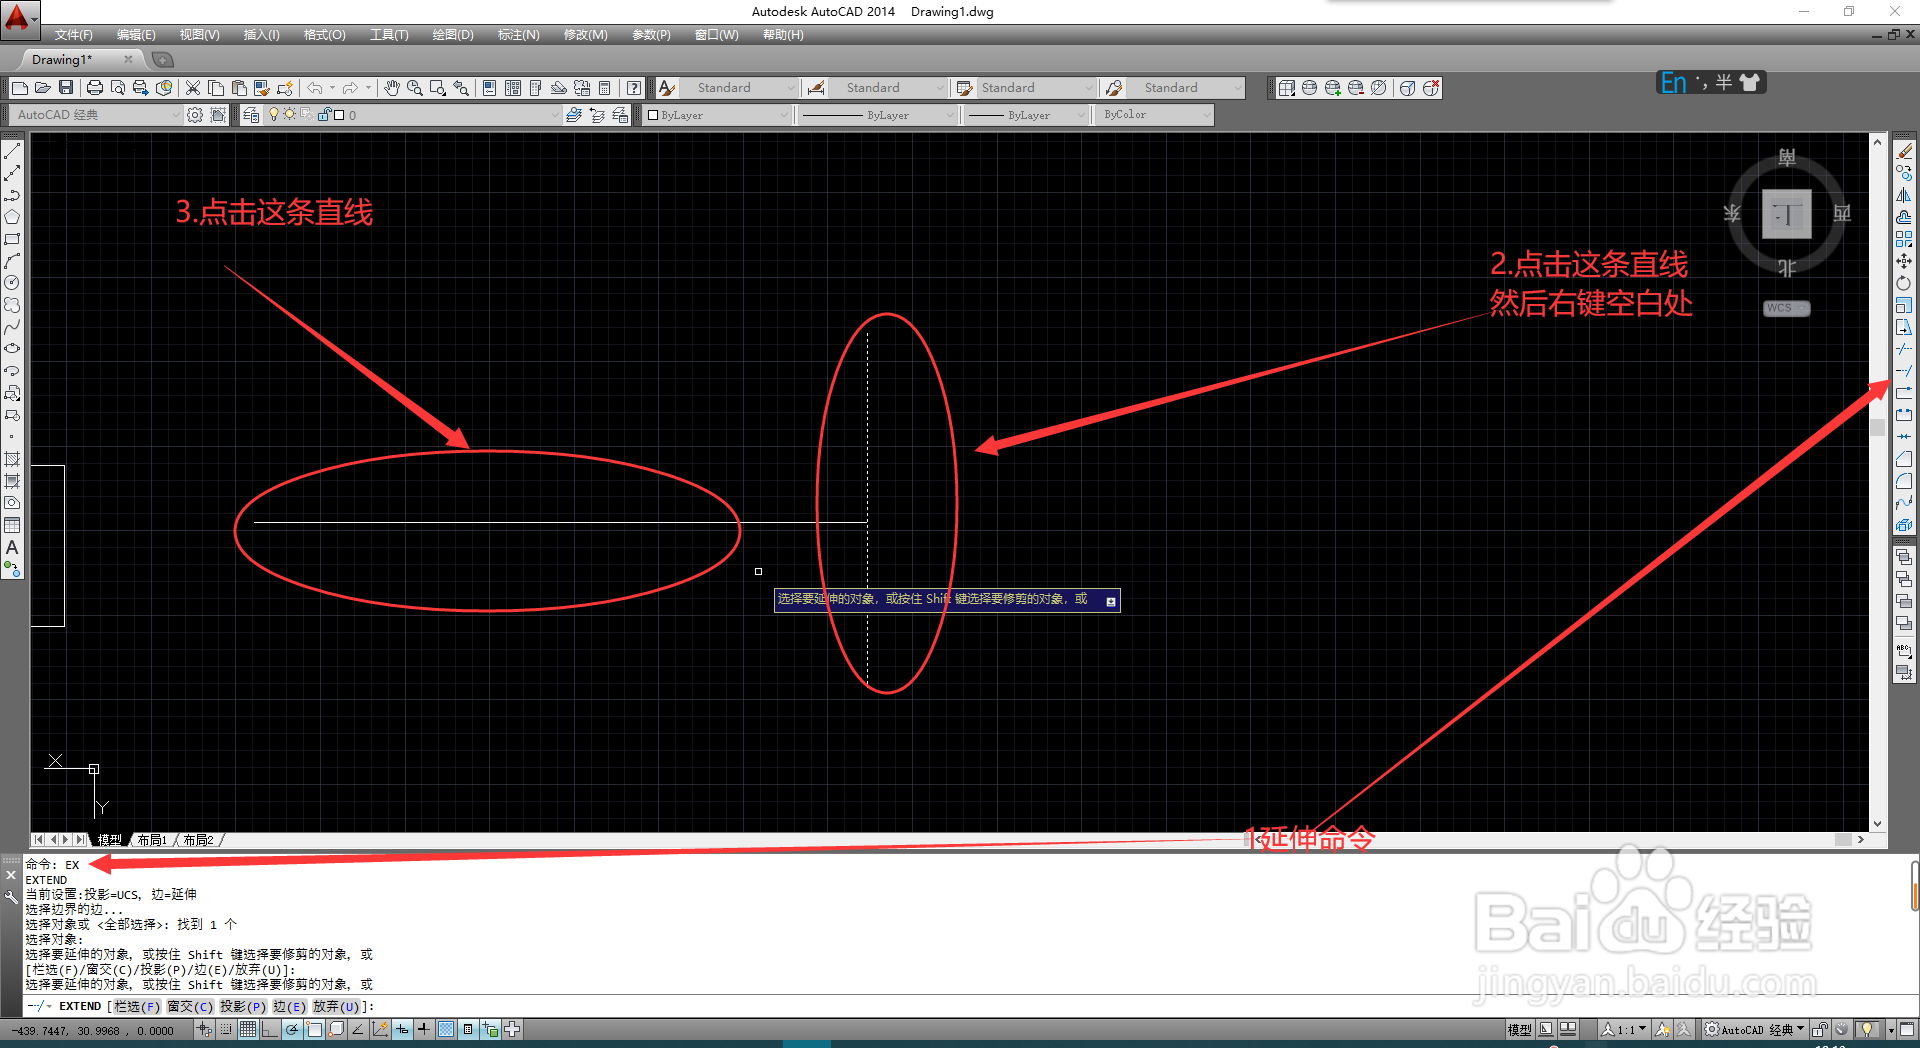
Task: Toggle Ortho Mode in status bar
Action: pos(270,1029)
